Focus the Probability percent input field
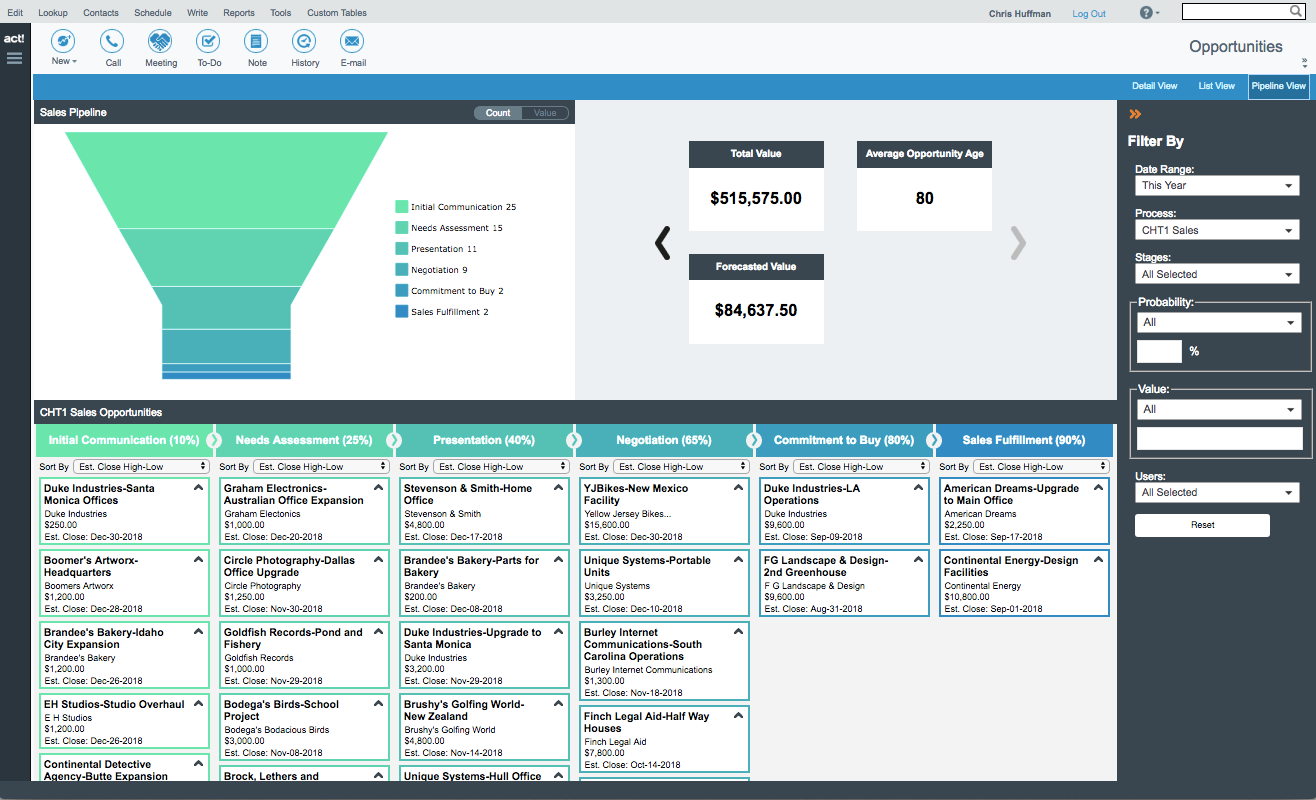The width and height of the screenshot is (1316, 800). pos(1159,351)
